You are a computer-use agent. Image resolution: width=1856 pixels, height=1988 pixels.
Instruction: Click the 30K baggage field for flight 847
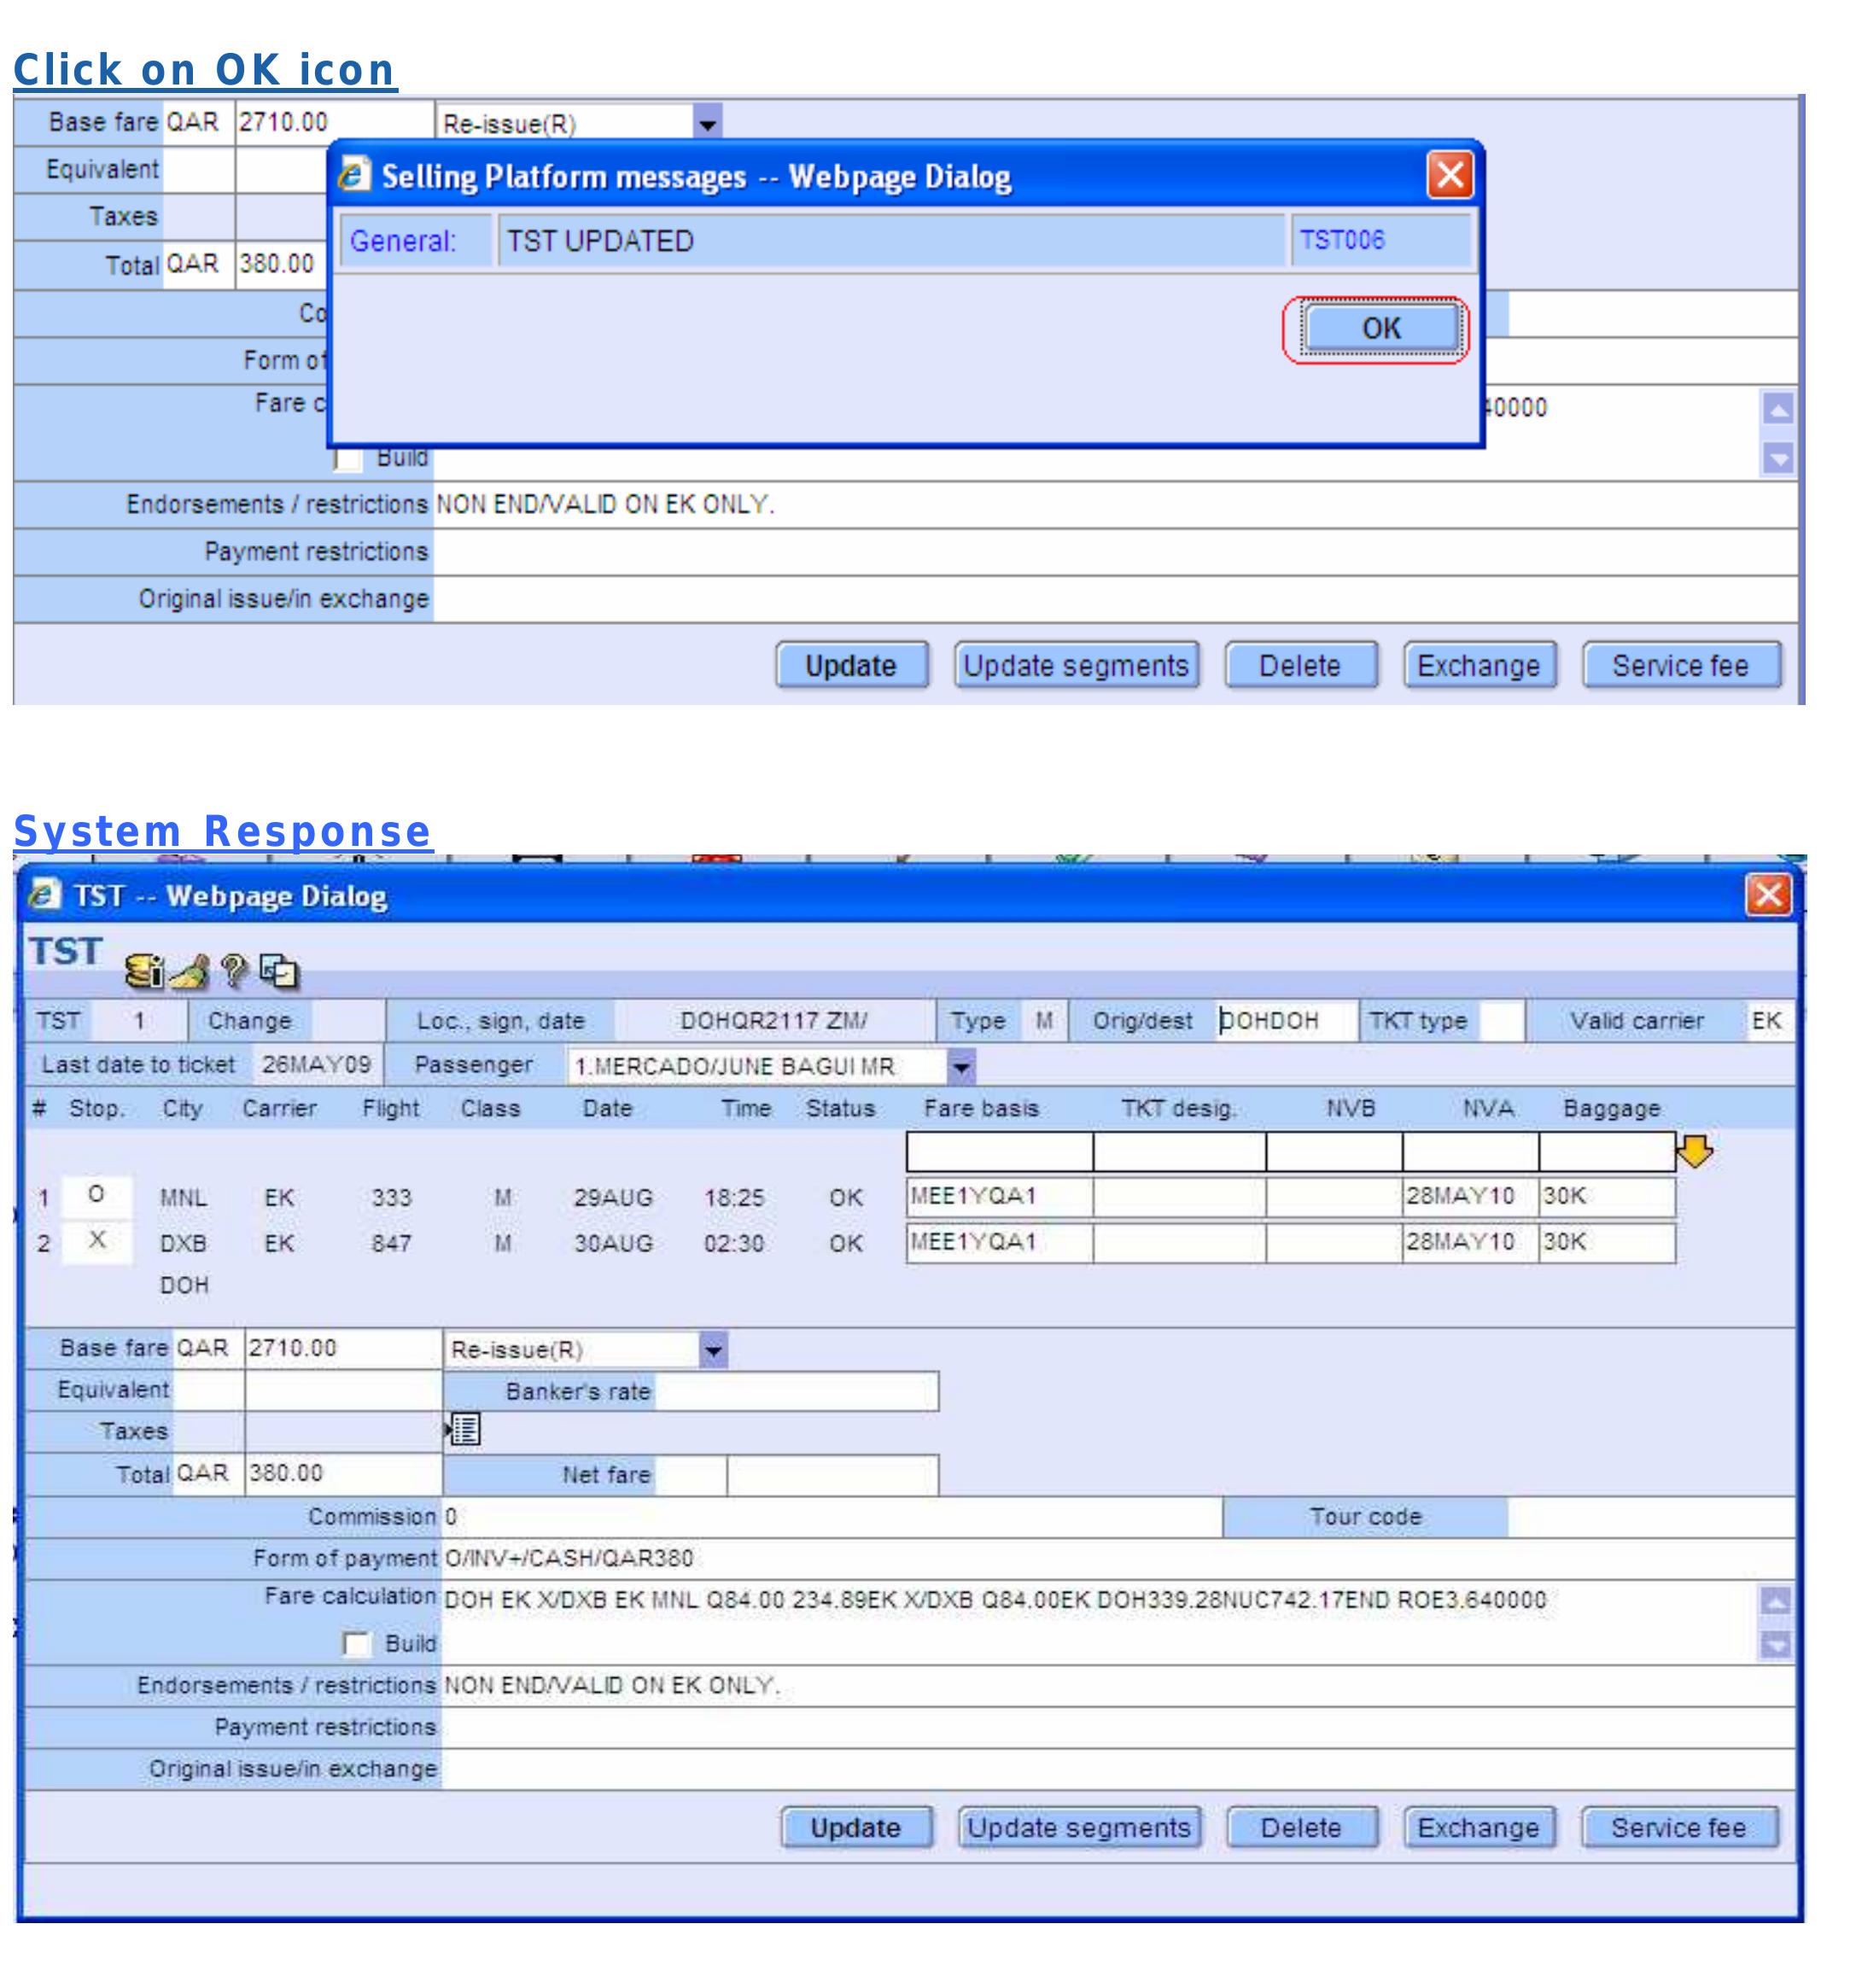[x=1606, y=1242]
